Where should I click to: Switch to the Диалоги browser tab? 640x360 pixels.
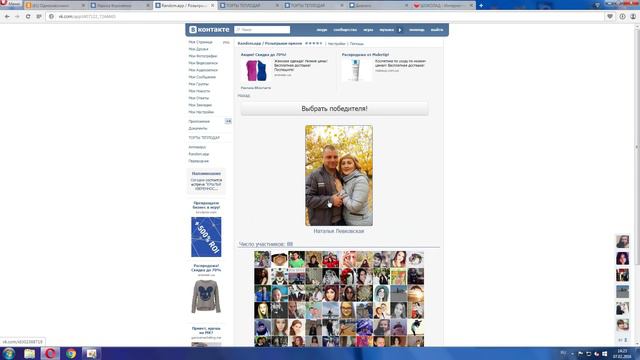tap(379, 6)
